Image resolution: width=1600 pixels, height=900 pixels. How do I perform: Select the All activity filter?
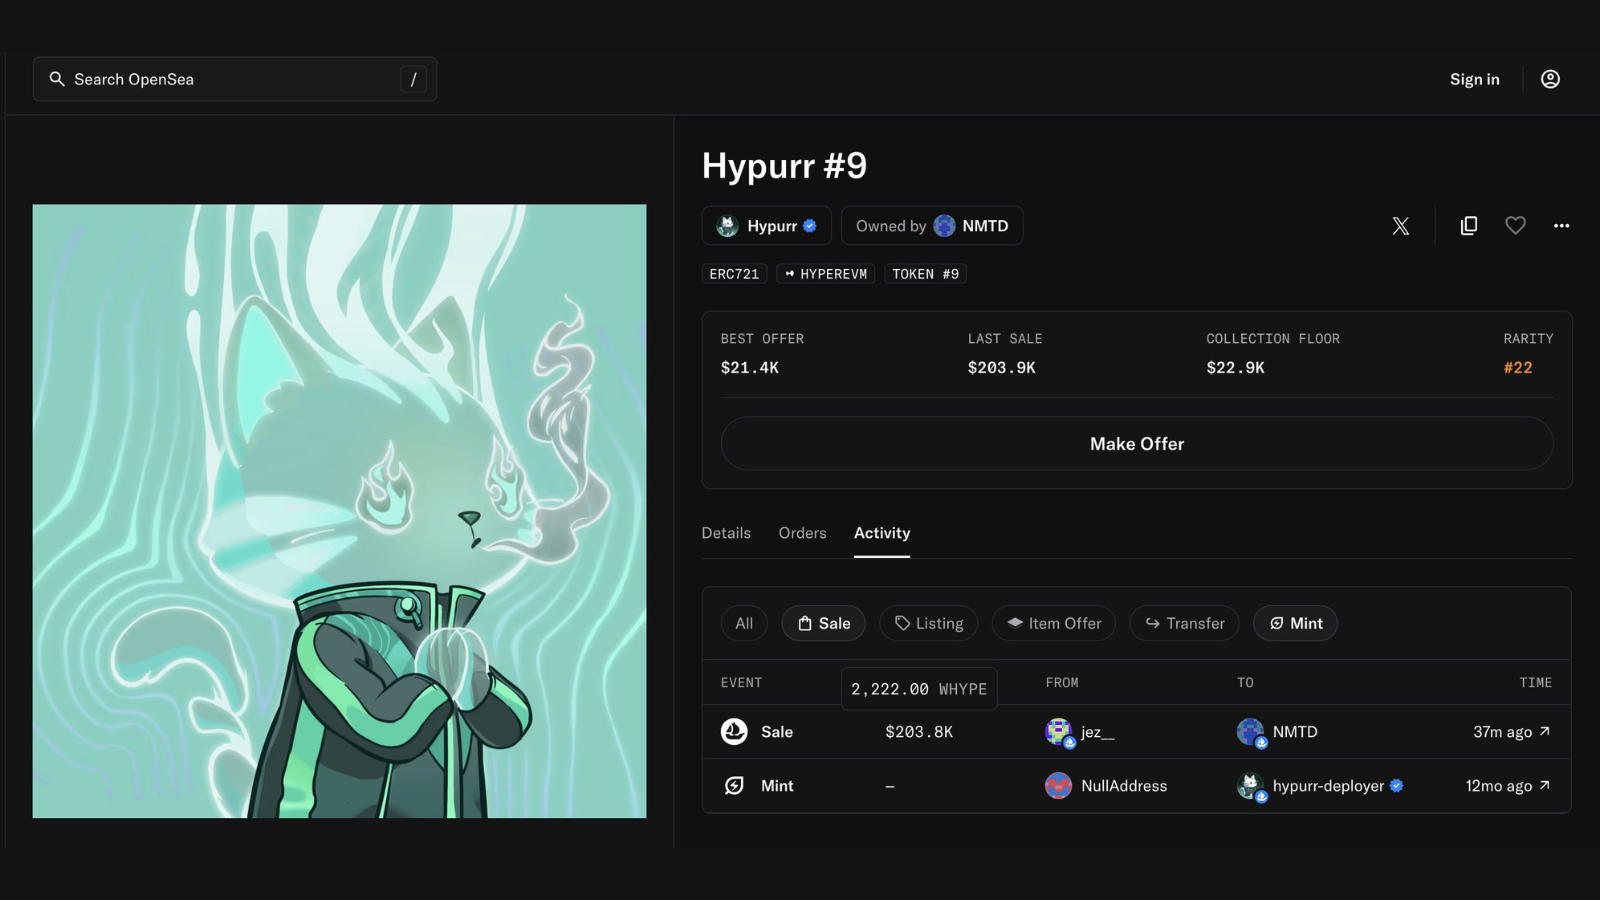[744, 623]
